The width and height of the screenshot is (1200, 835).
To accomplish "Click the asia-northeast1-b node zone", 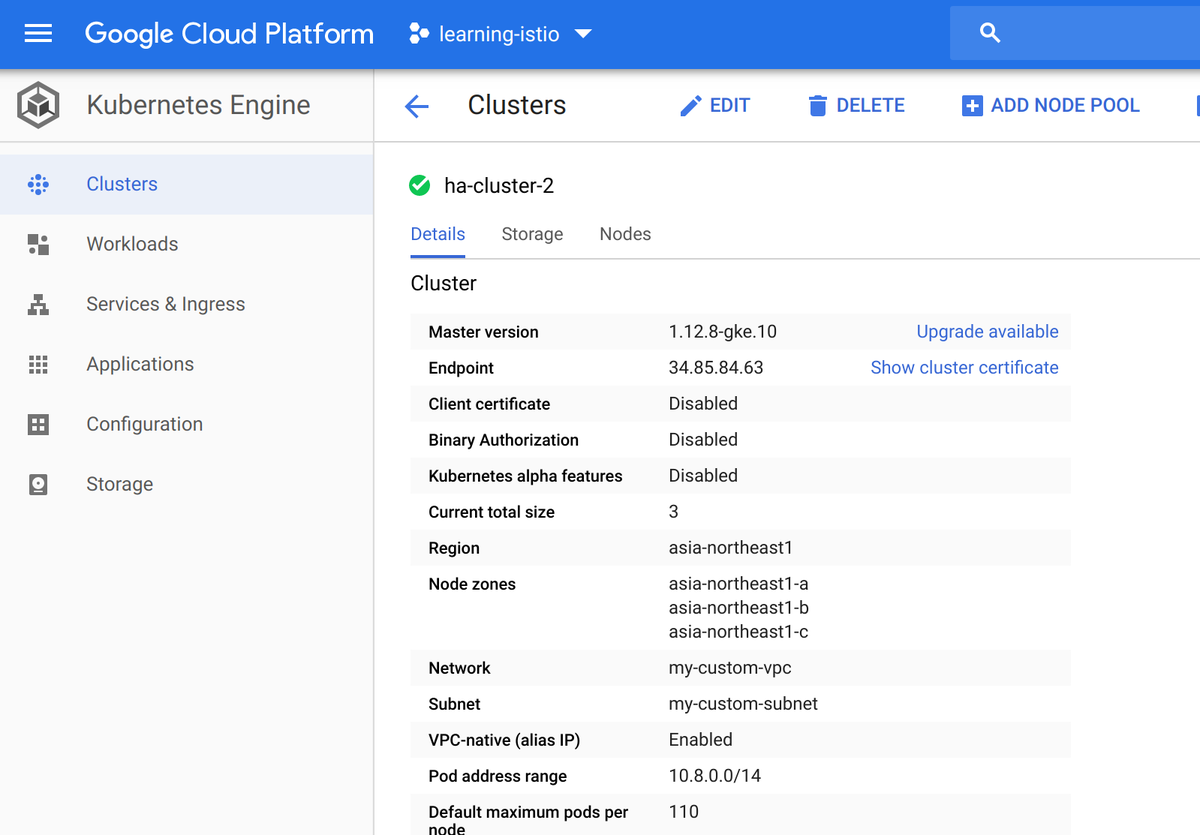I will (739, 608).
